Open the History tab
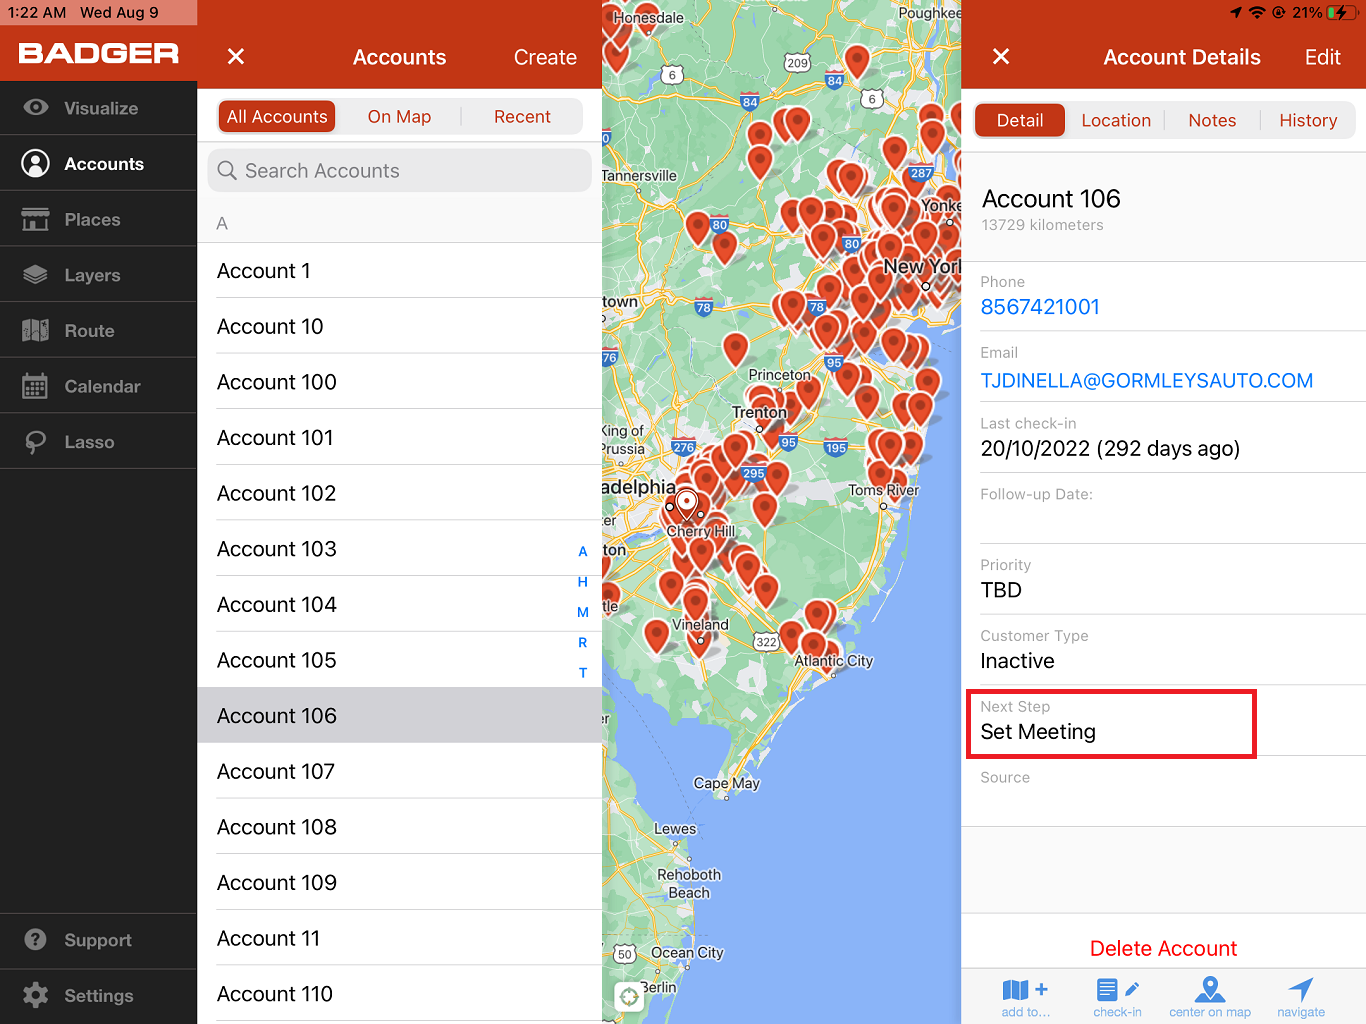The image size is (1366, 1024). (x=1308, y=120)
